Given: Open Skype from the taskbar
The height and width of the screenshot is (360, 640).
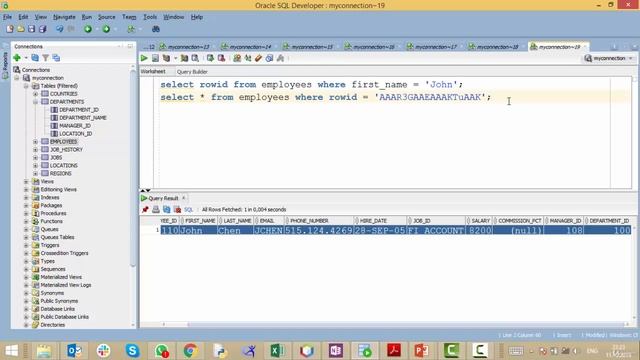Looking at the screenshot, I should (132, 350).
